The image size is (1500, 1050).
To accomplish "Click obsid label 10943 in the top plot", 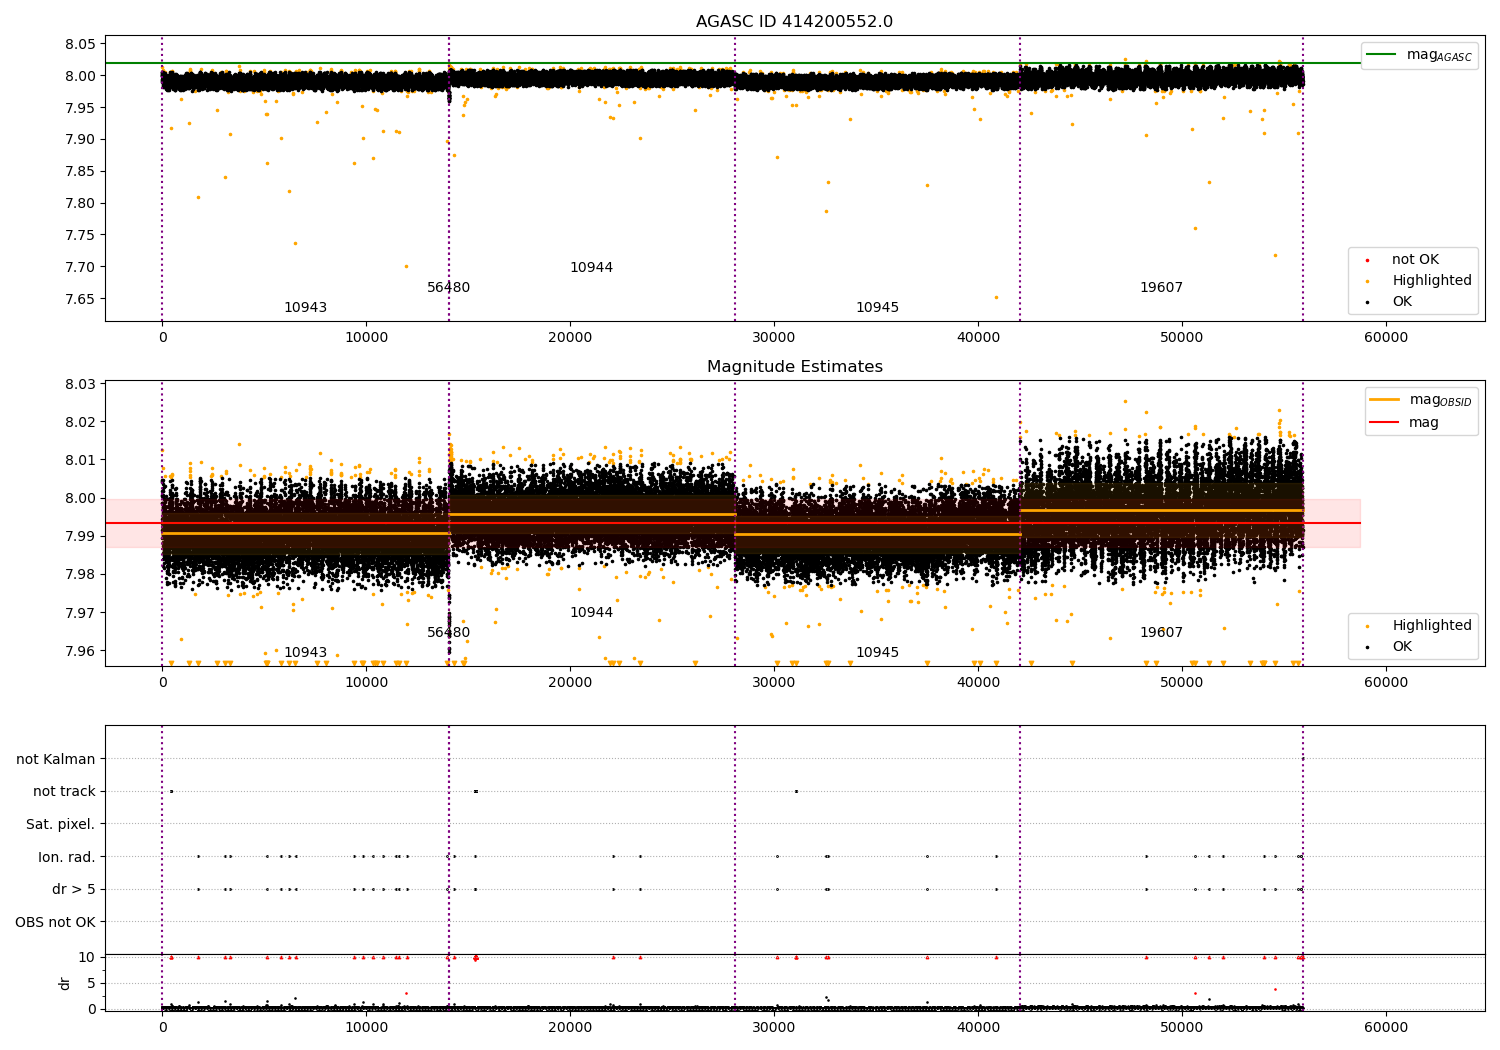I will [x=305, y=308].
